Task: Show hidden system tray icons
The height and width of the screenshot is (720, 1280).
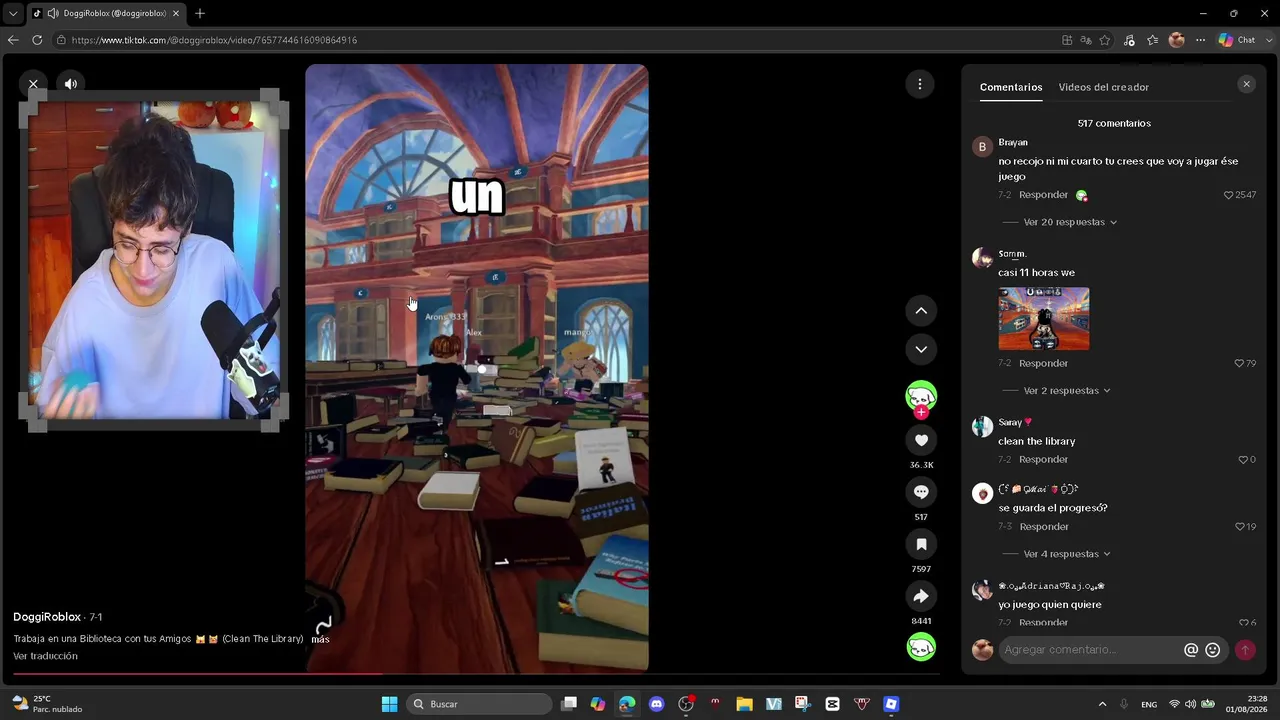Action: pos(1102,704)
